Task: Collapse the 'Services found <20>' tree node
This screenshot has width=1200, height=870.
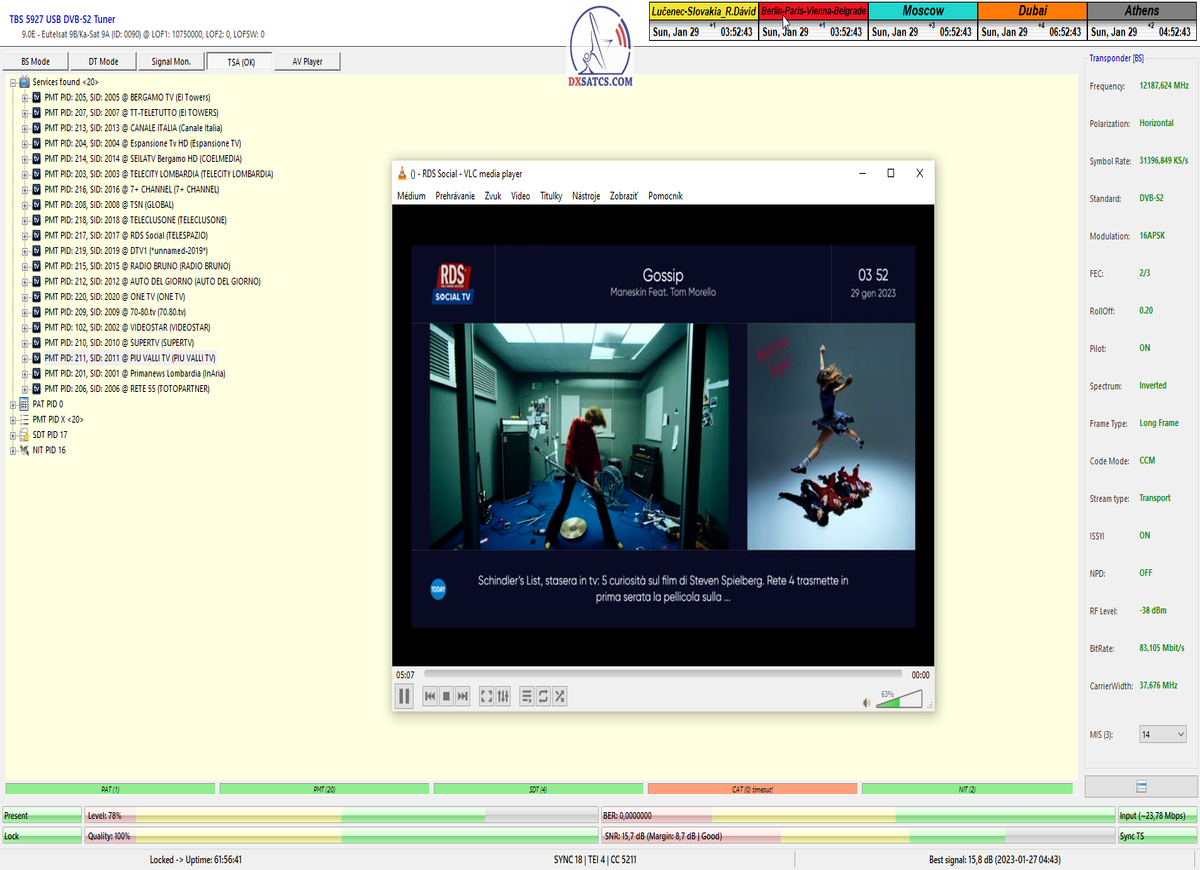Action: click(x=13, y=82)
